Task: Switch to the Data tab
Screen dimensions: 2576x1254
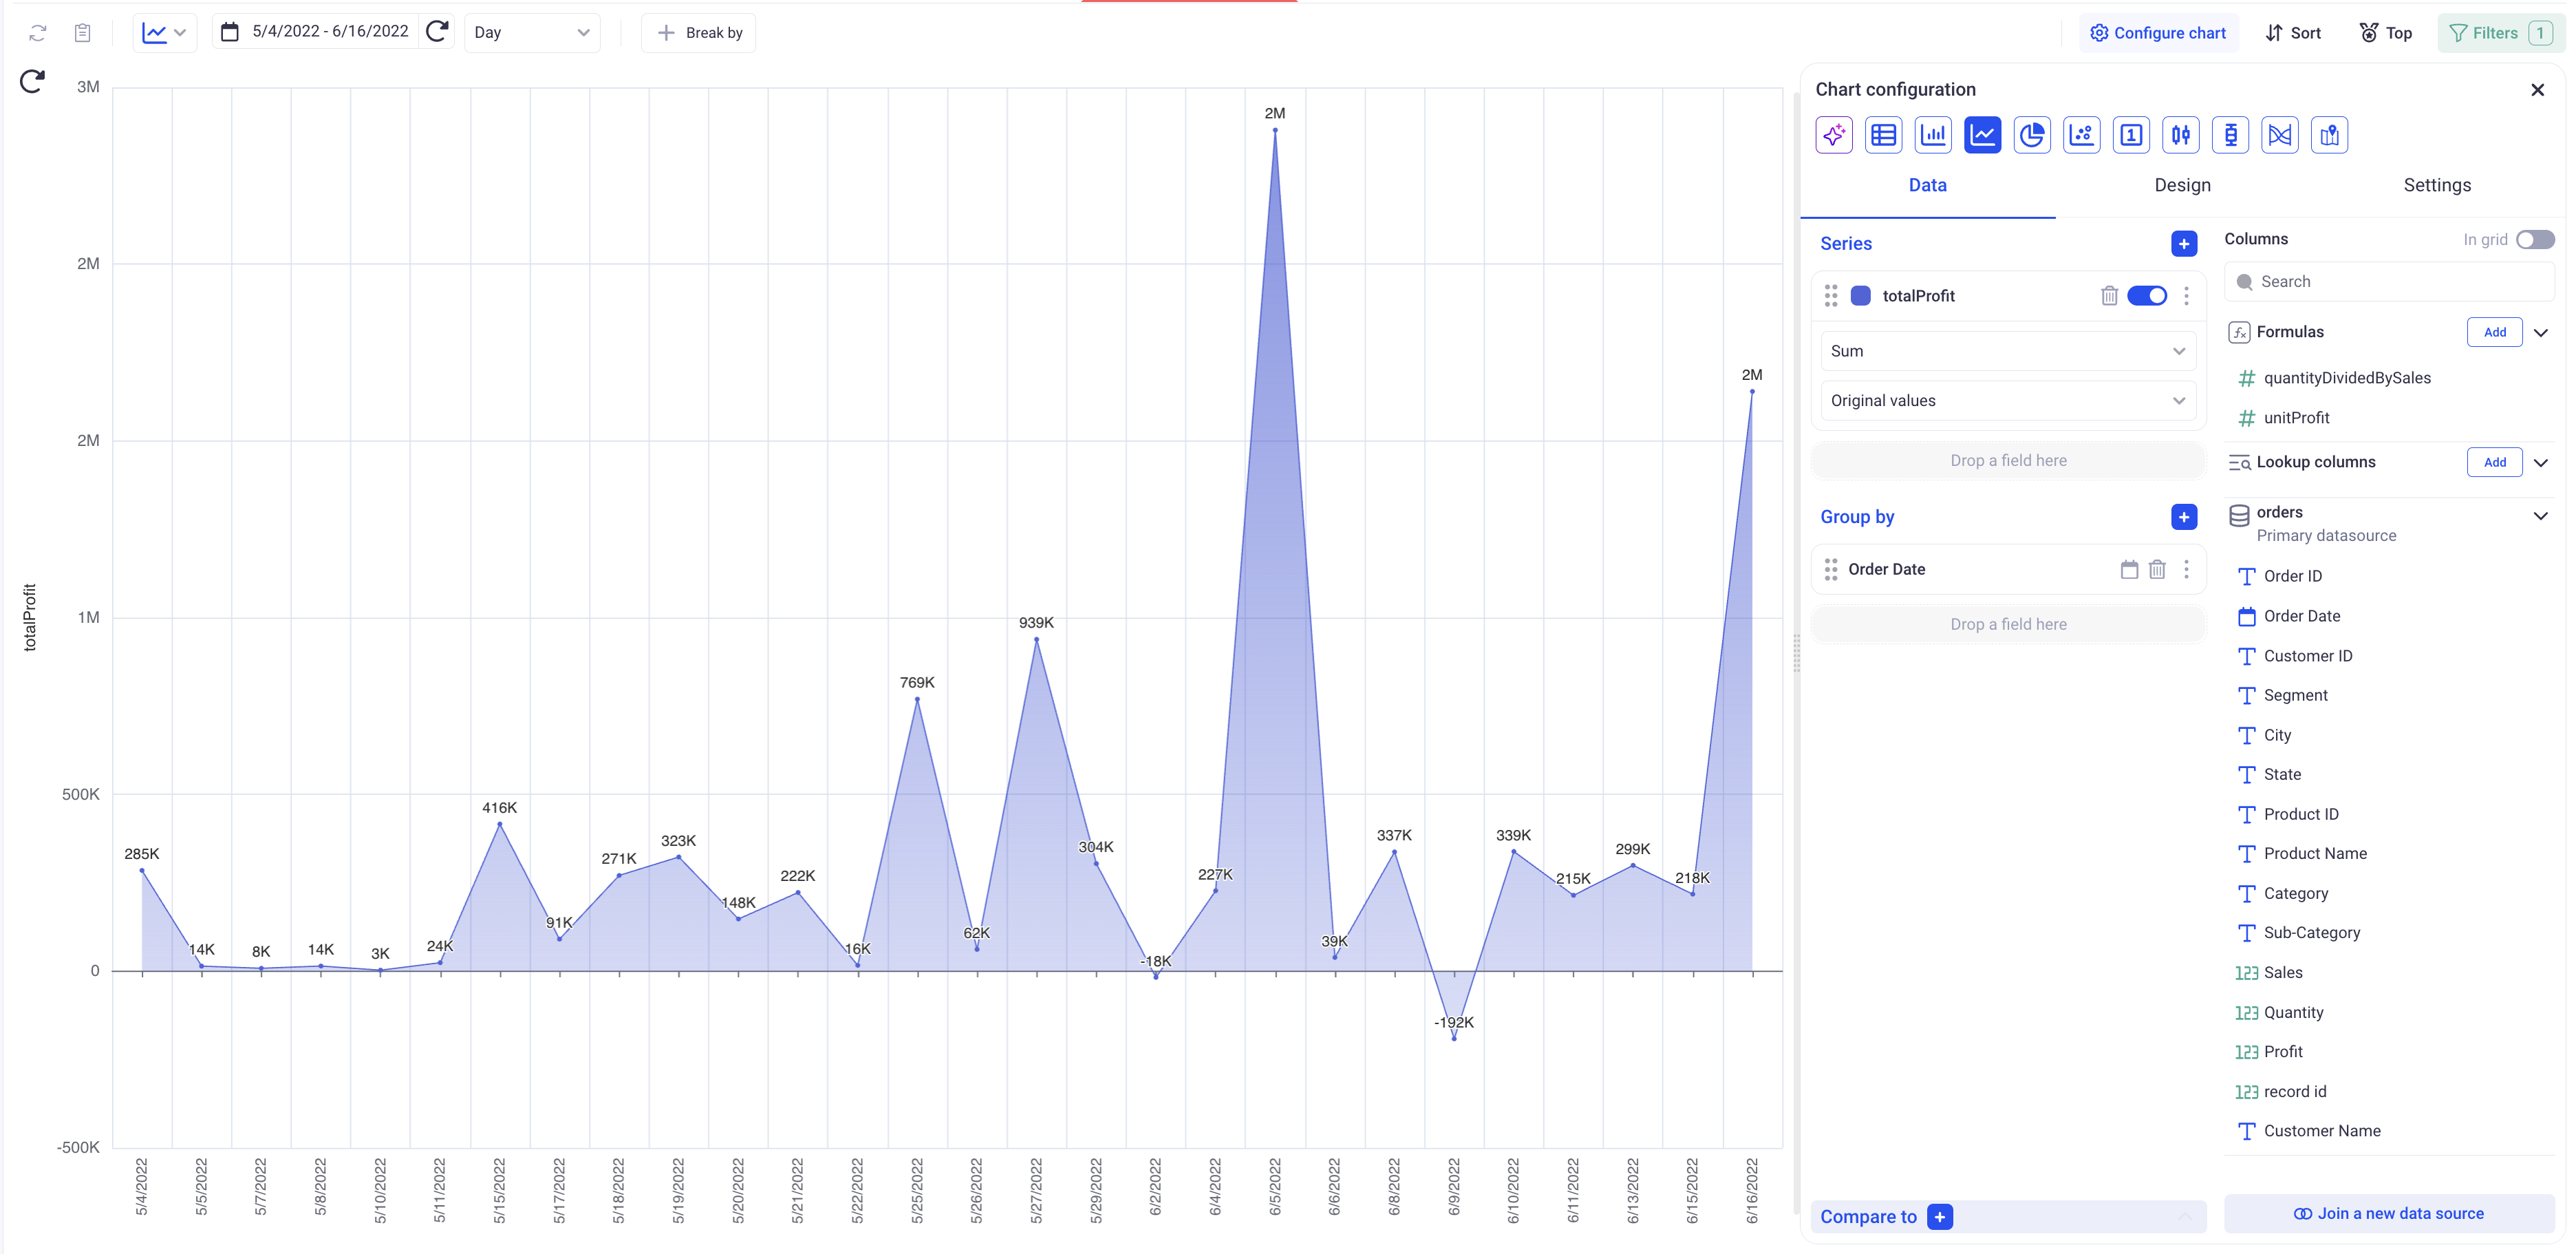Action: [x=1927, y=185]
